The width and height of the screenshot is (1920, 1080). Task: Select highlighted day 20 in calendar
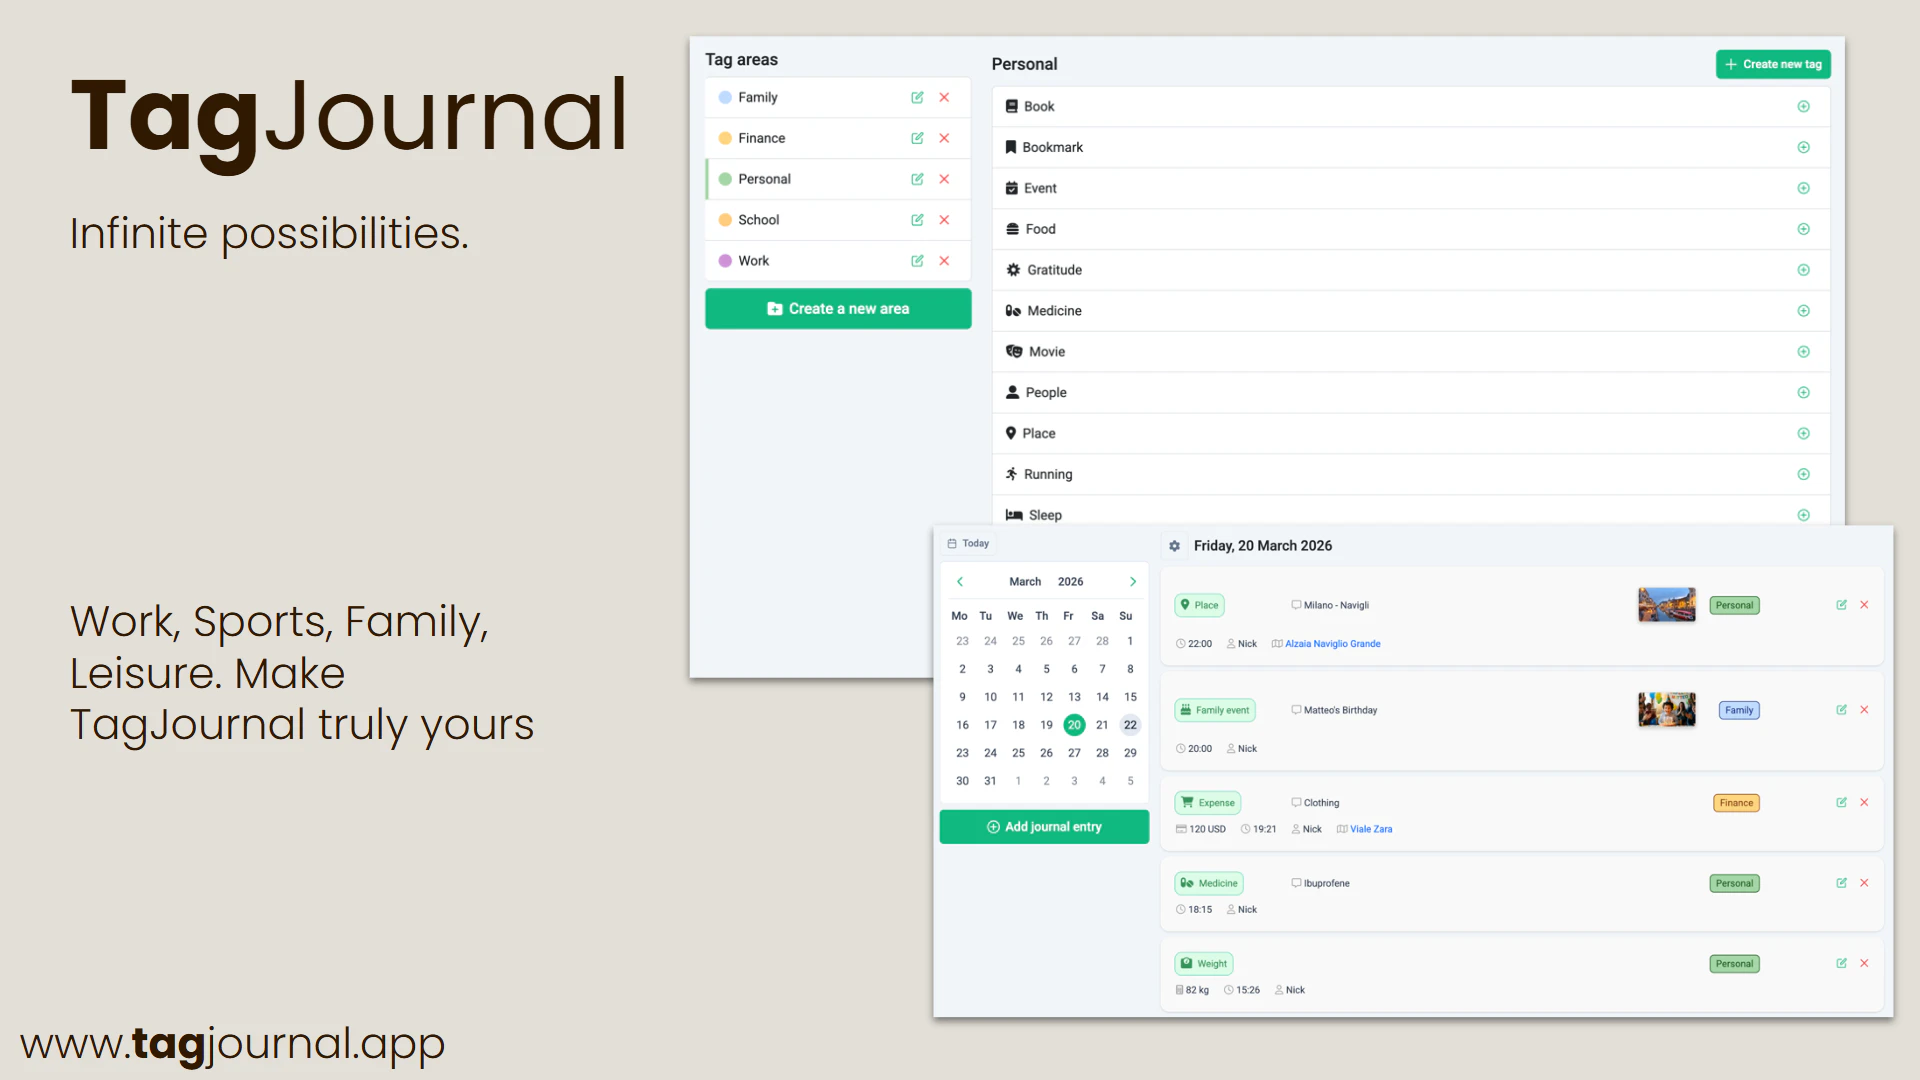tap(1074, 725)
